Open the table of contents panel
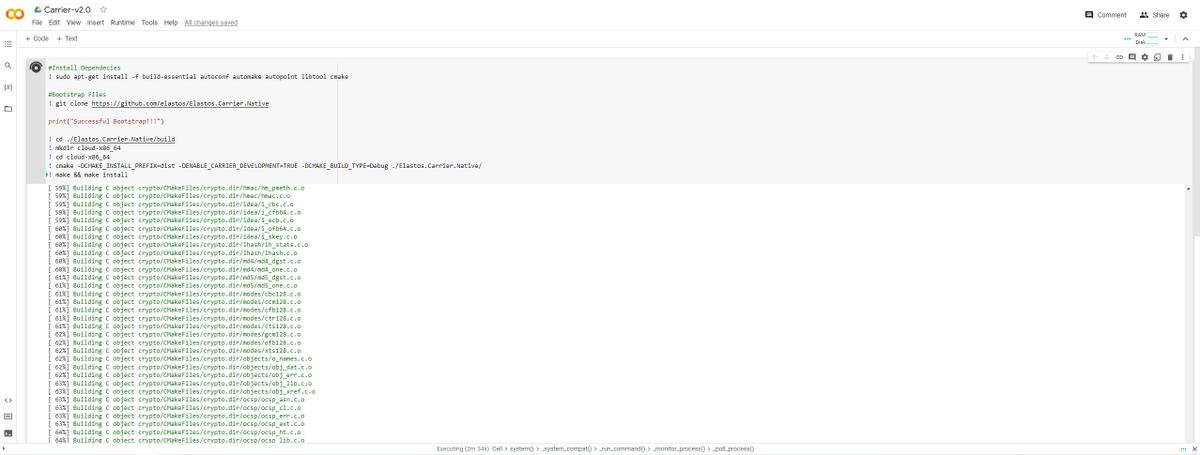This screenshot has height=455, width=1200. [8, 44]
